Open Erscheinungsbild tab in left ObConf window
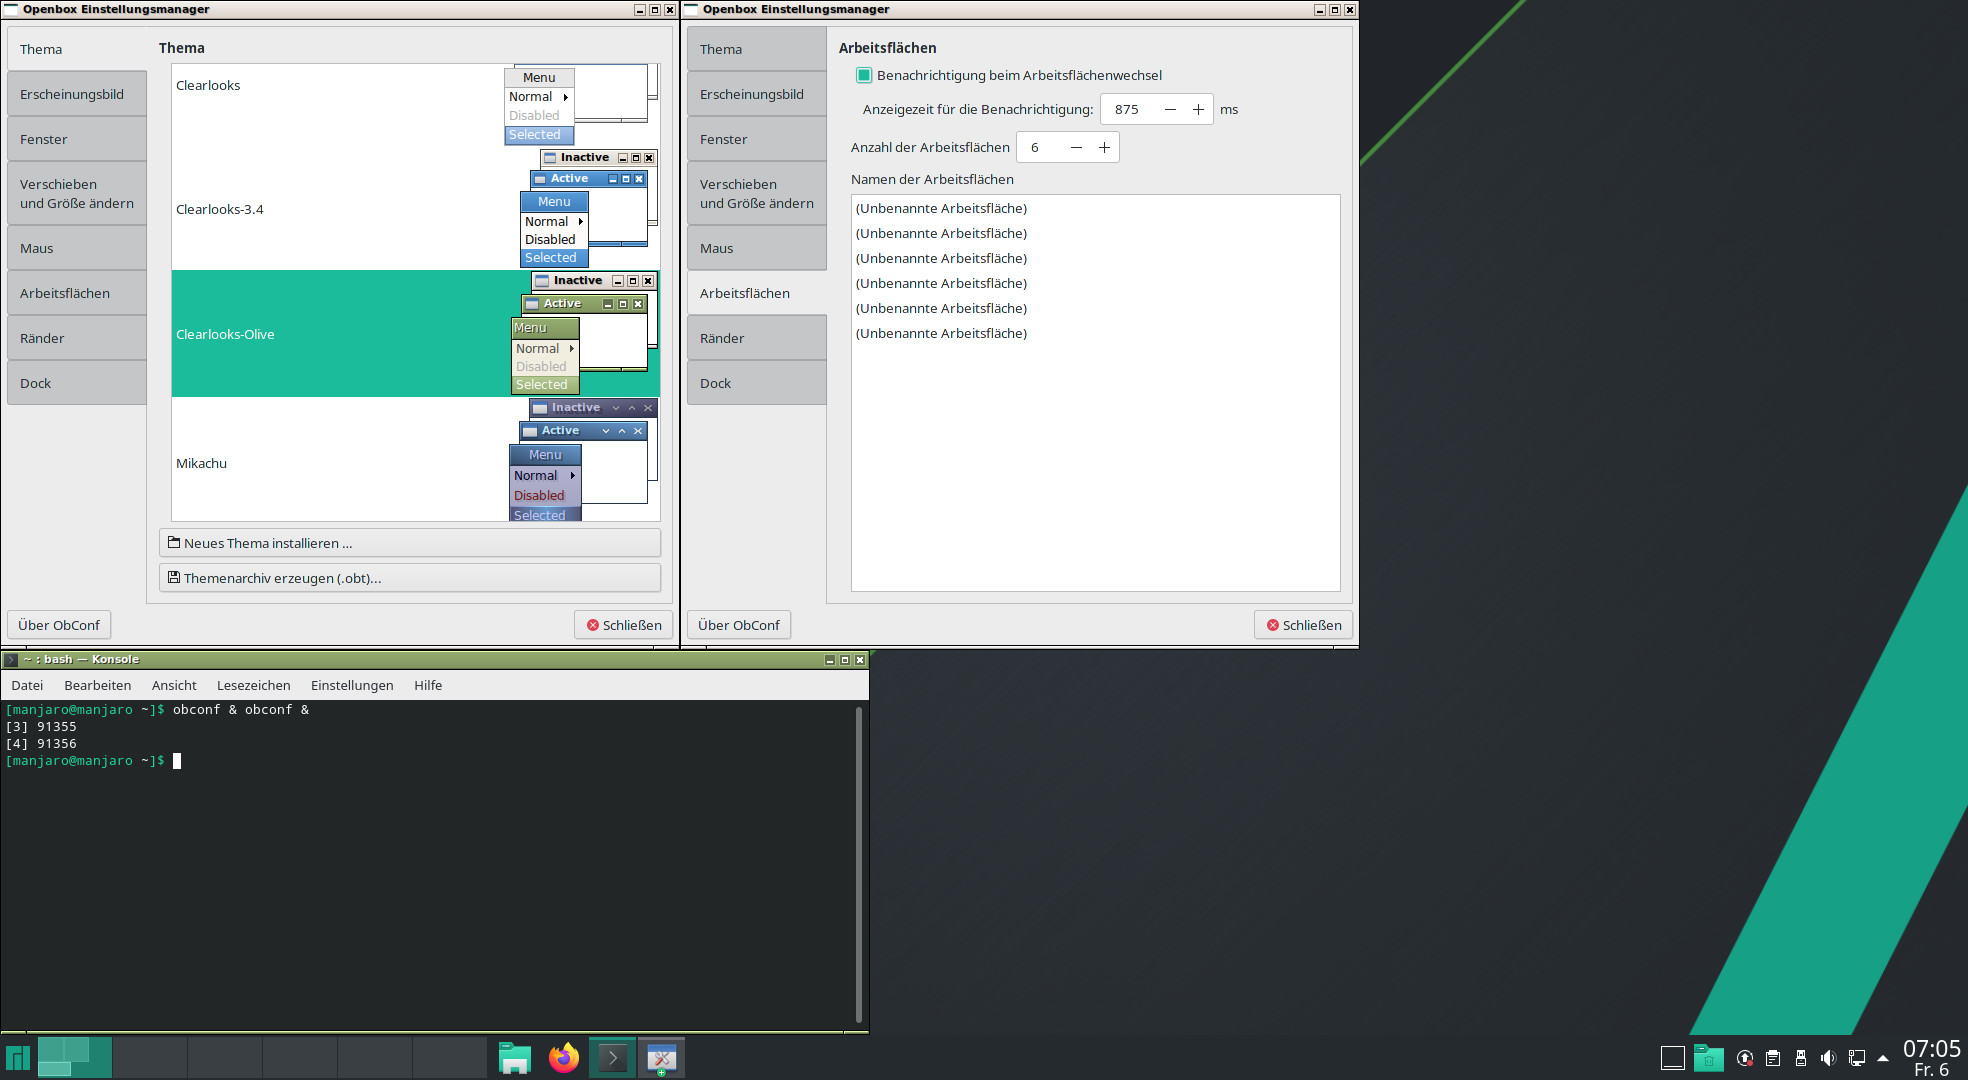Image resolution: width=1968 pixels, height=1080 pixels. coord(77,94)
